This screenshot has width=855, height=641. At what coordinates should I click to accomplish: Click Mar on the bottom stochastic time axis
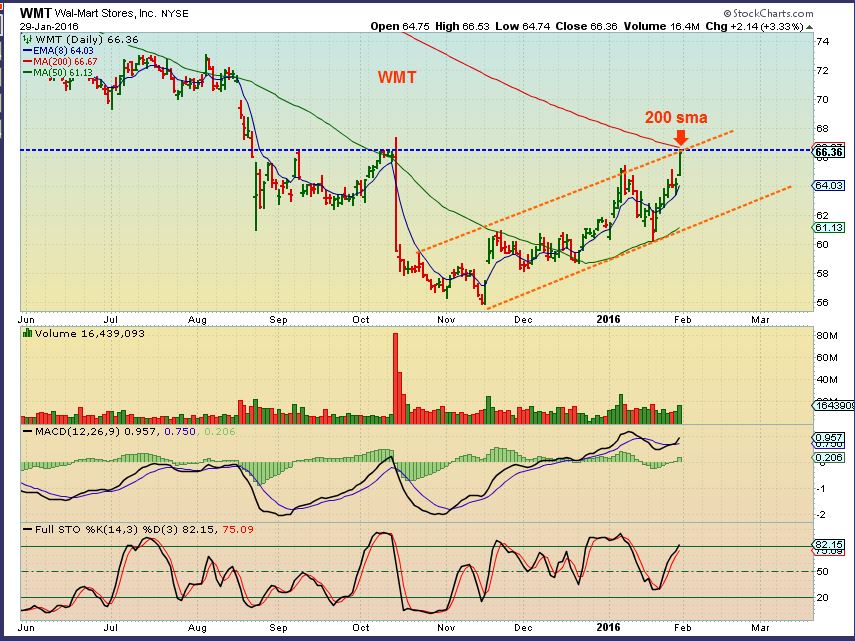pos(760,627)
